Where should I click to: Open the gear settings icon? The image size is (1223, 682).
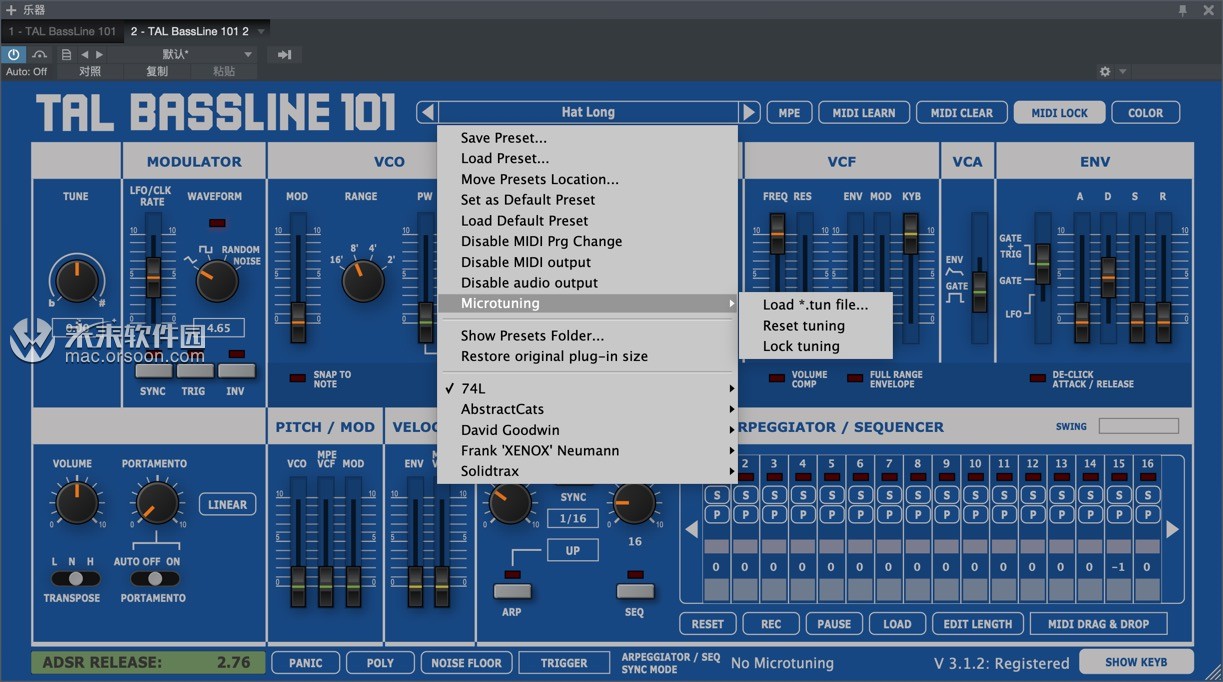(1105, 72)
